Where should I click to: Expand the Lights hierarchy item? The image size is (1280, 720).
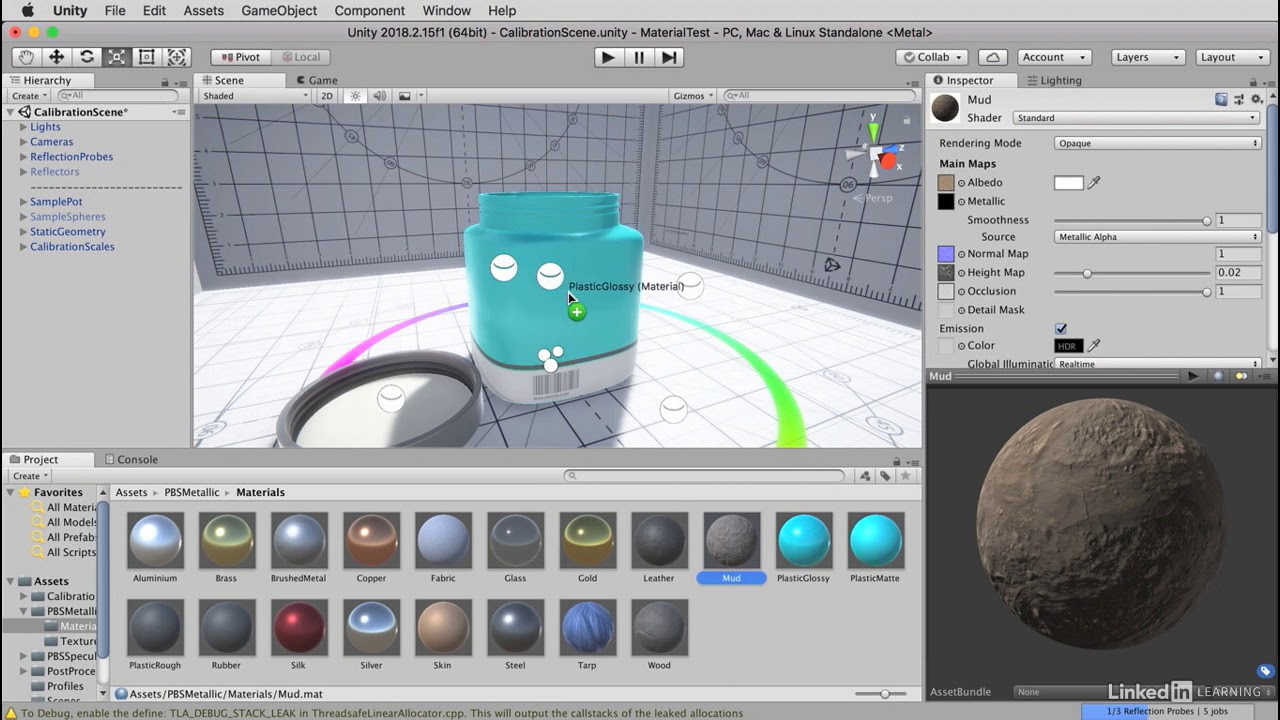pyautogui.click(x=23, y=127)
